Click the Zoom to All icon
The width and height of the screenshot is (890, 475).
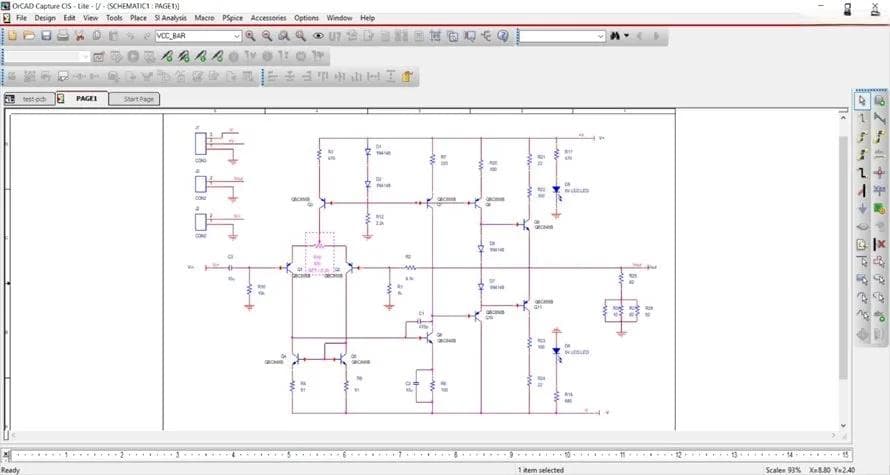pos(301,36)
